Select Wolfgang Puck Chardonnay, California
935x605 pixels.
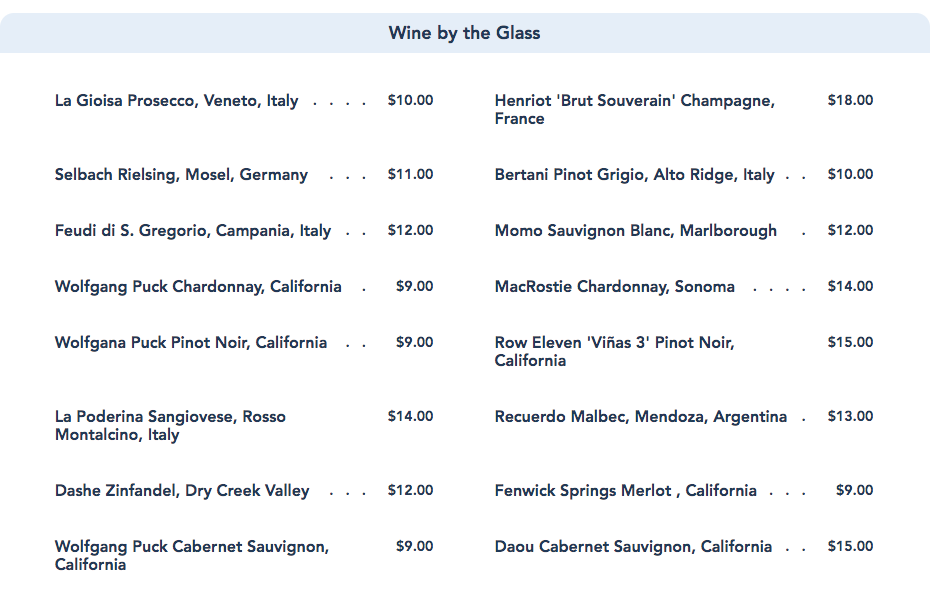click(x=198, y=287)
